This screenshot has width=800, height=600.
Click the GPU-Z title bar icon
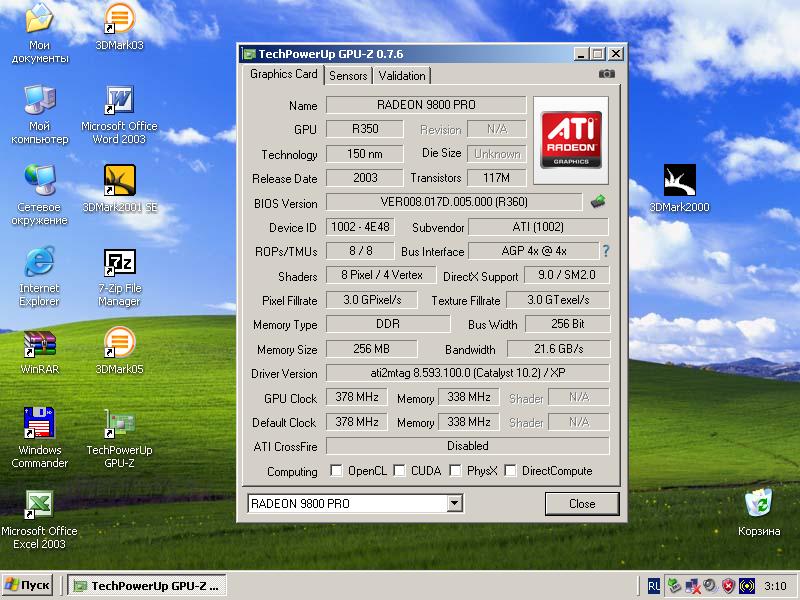click(x=249, y=54)
